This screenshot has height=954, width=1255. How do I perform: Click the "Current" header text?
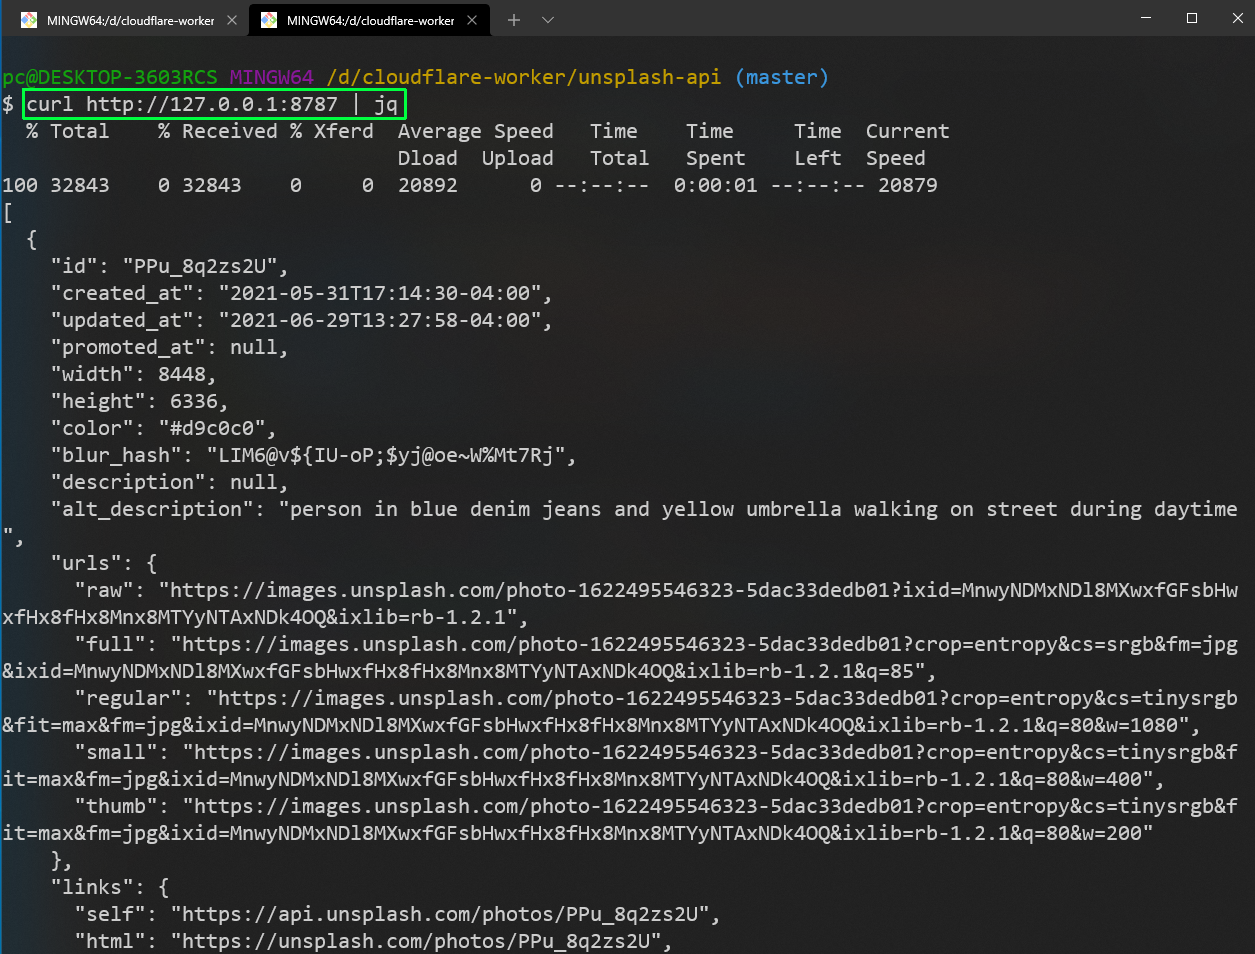pos(908,131)
